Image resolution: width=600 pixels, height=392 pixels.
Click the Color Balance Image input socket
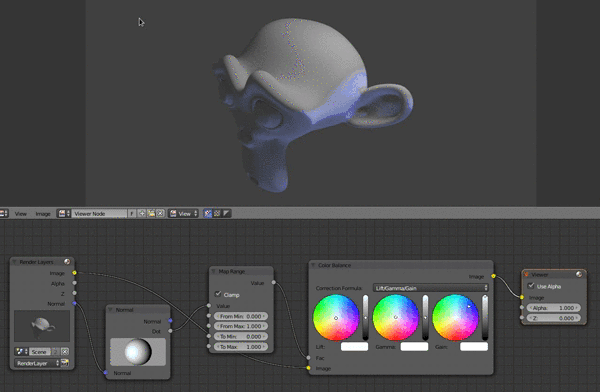pos(308,368)
